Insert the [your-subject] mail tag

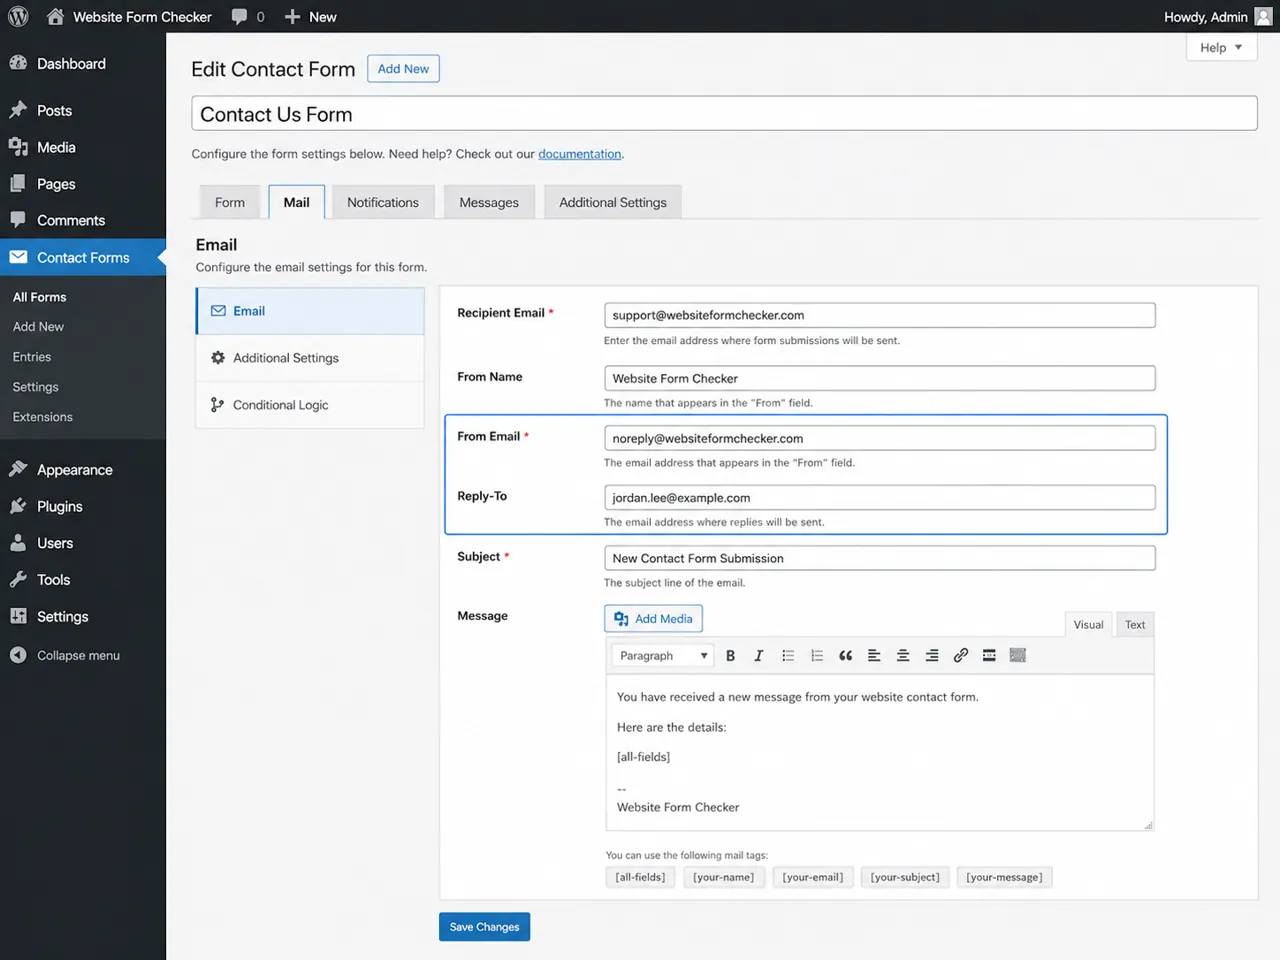pyautogui.click(x=905, y=877)
